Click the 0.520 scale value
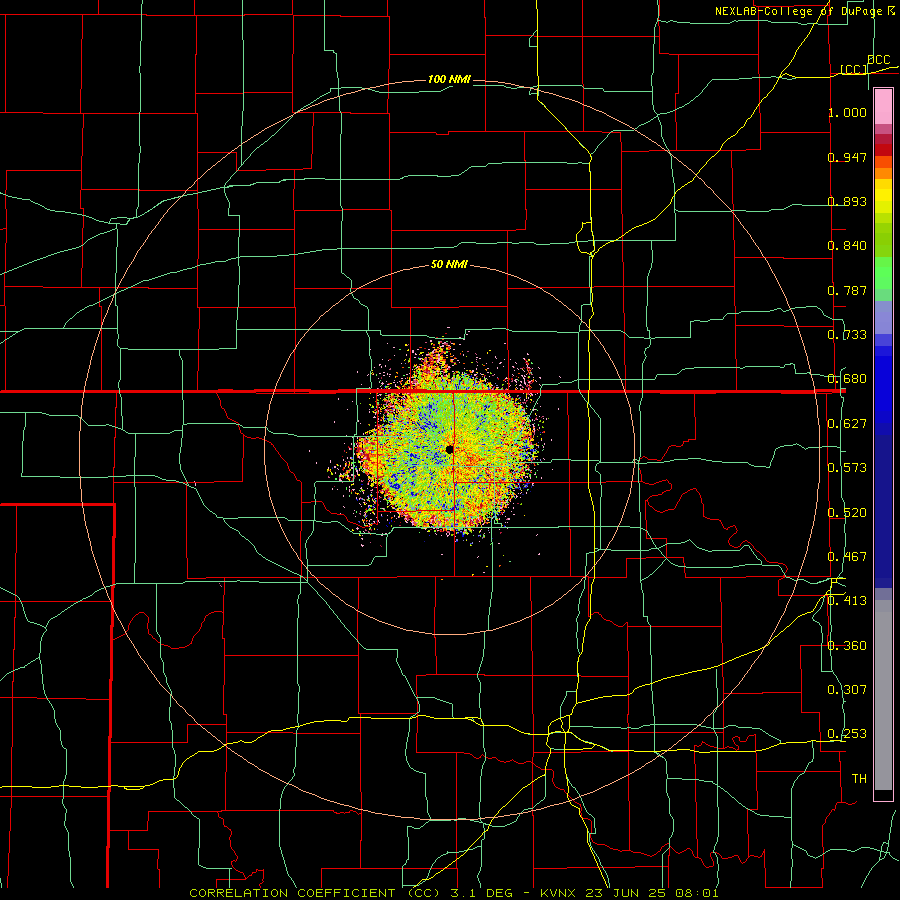 coord(847,513)
